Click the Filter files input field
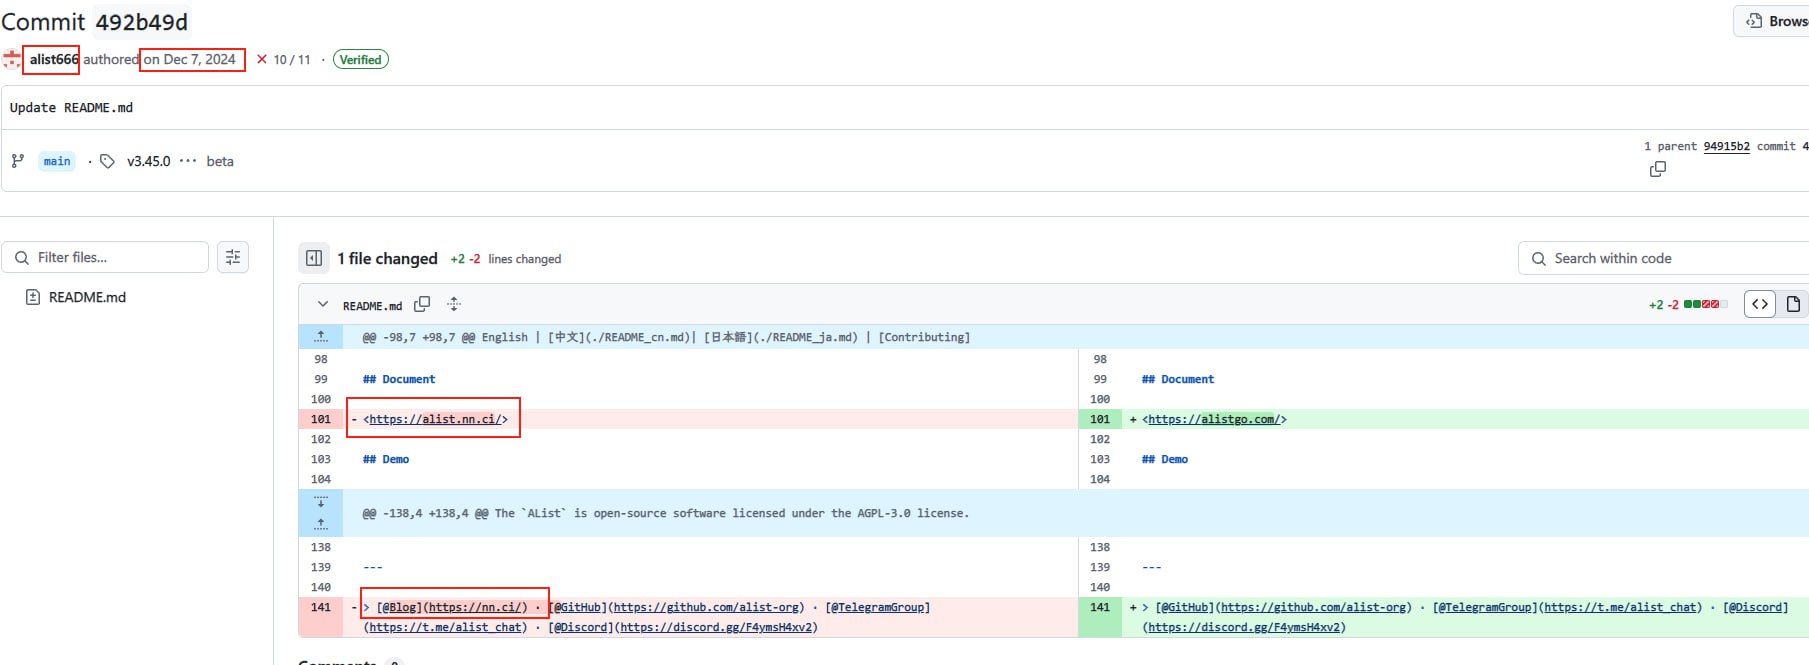This screenshot has width=1809, height=665. 105,257
